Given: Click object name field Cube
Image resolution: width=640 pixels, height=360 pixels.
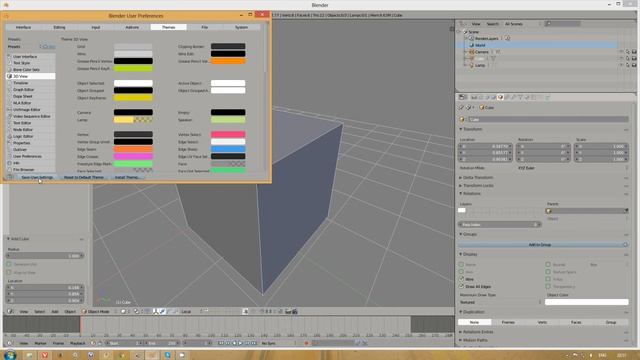Looking at the screenshot, I should tap(548, 119).
